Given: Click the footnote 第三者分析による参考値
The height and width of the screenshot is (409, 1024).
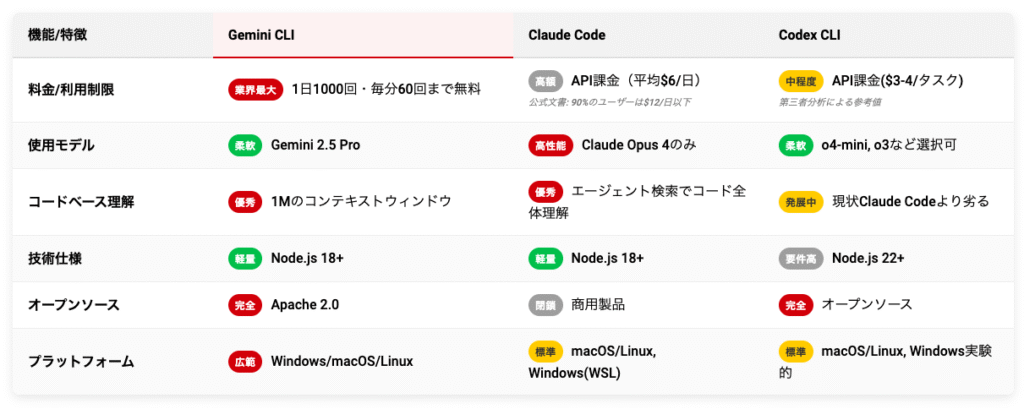Looking at the screenshot, I should 829,102.
